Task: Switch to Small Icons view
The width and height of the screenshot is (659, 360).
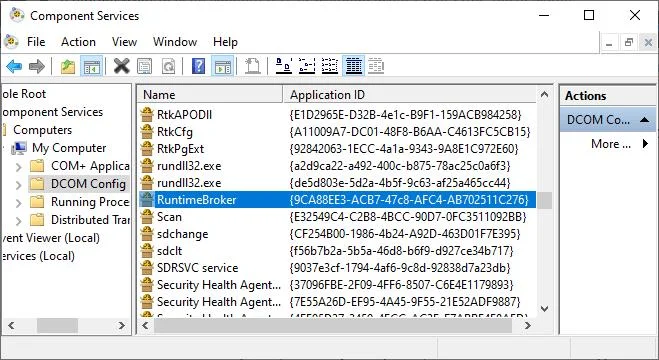Action: click(307, 66)
